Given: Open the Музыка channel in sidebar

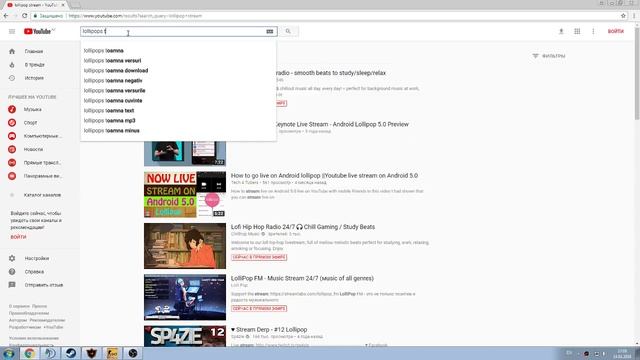Looking at the screenshot, I should click(x=40, y=109).
